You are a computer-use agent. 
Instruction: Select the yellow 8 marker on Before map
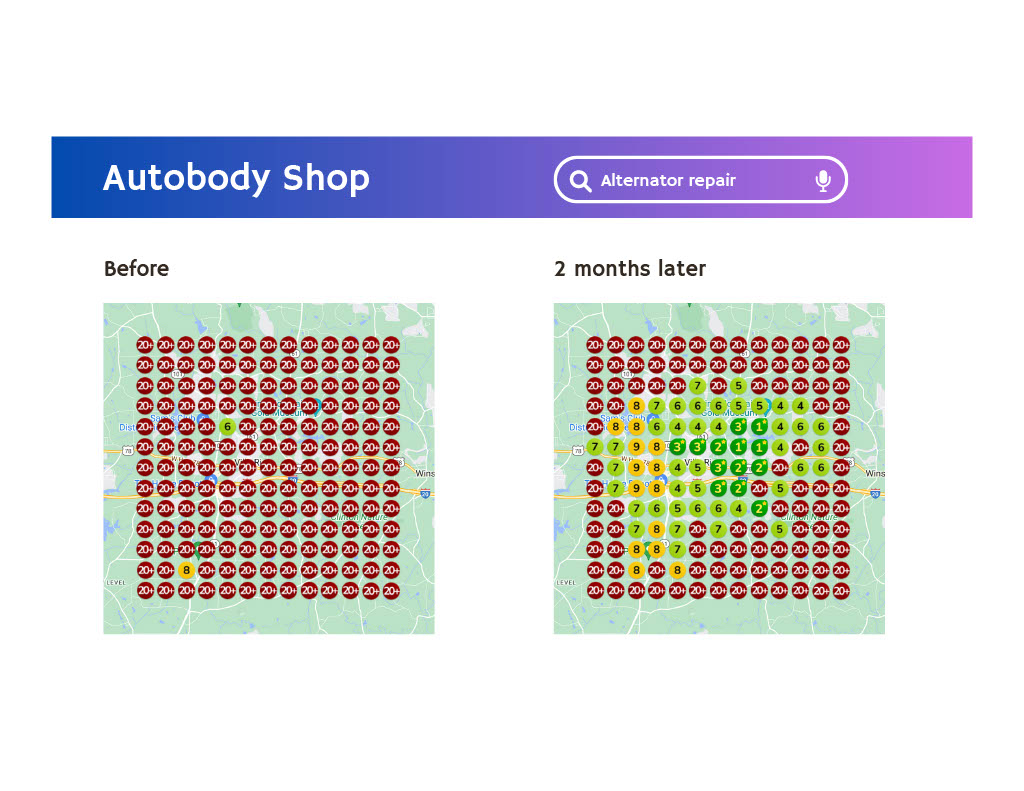186,570
